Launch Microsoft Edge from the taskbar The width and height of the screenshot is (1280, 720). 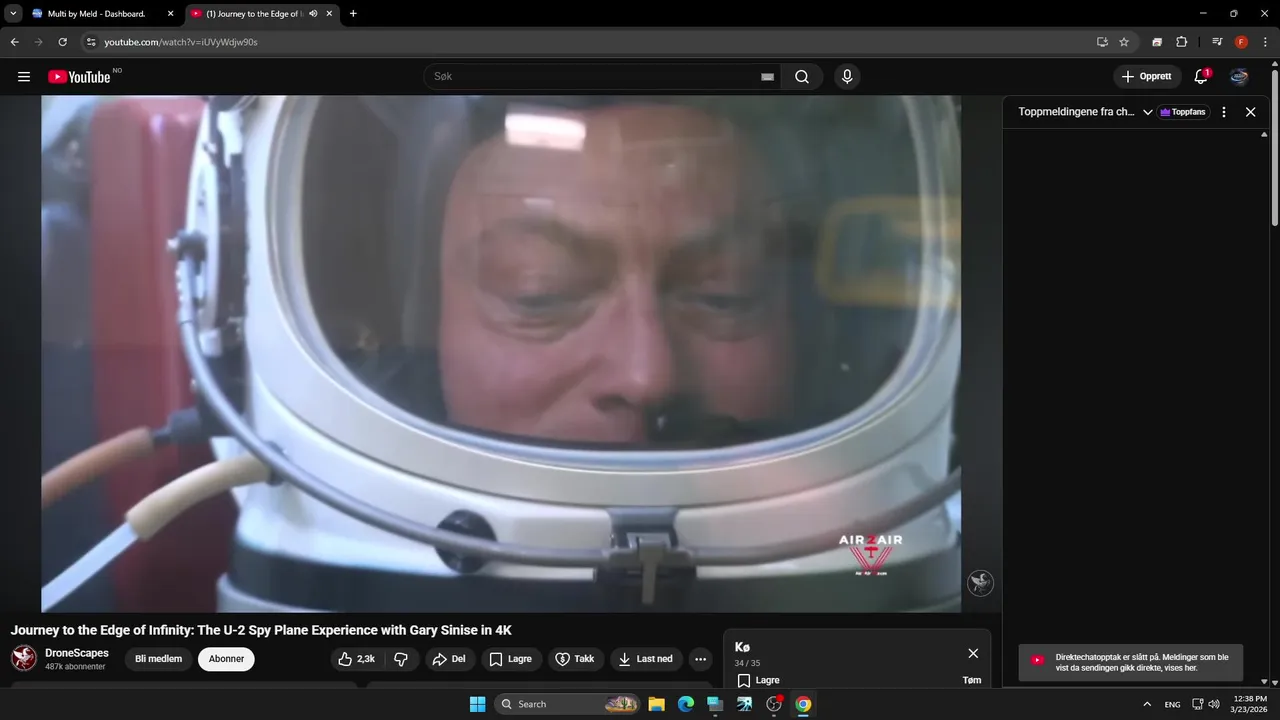tap(685, 704)
